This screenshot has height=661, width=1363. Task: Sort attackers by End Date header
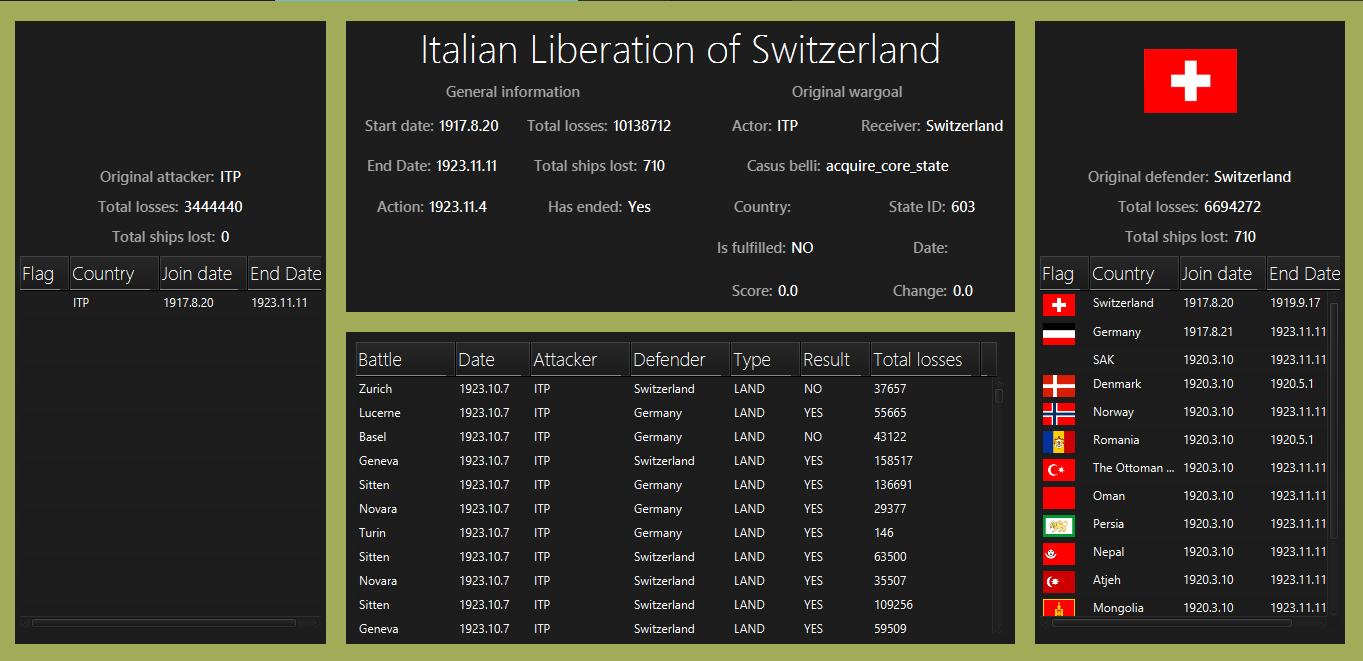tap(285, 273)
